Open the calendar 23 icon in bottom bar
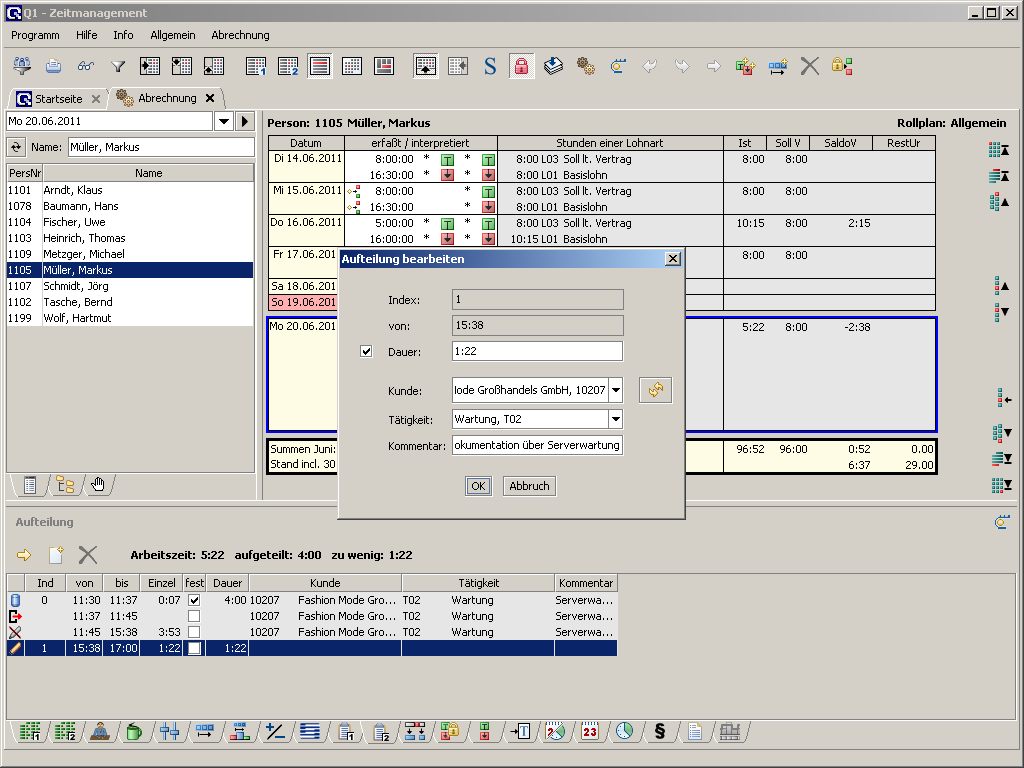 (x=590, y=732)
